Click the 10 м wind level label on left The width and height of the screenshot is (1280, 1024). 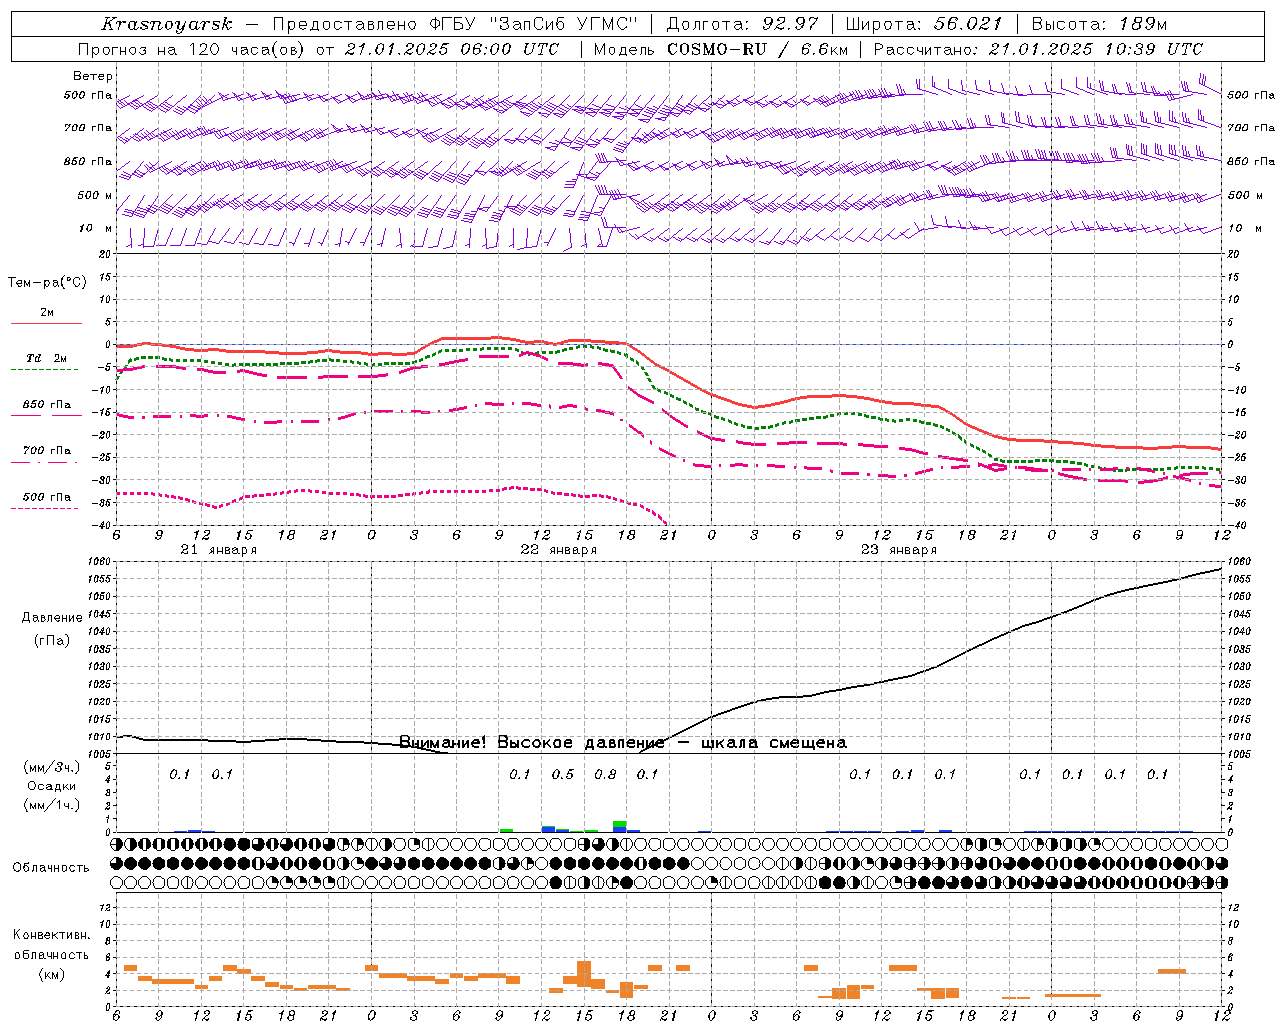[x=96, y=229]
